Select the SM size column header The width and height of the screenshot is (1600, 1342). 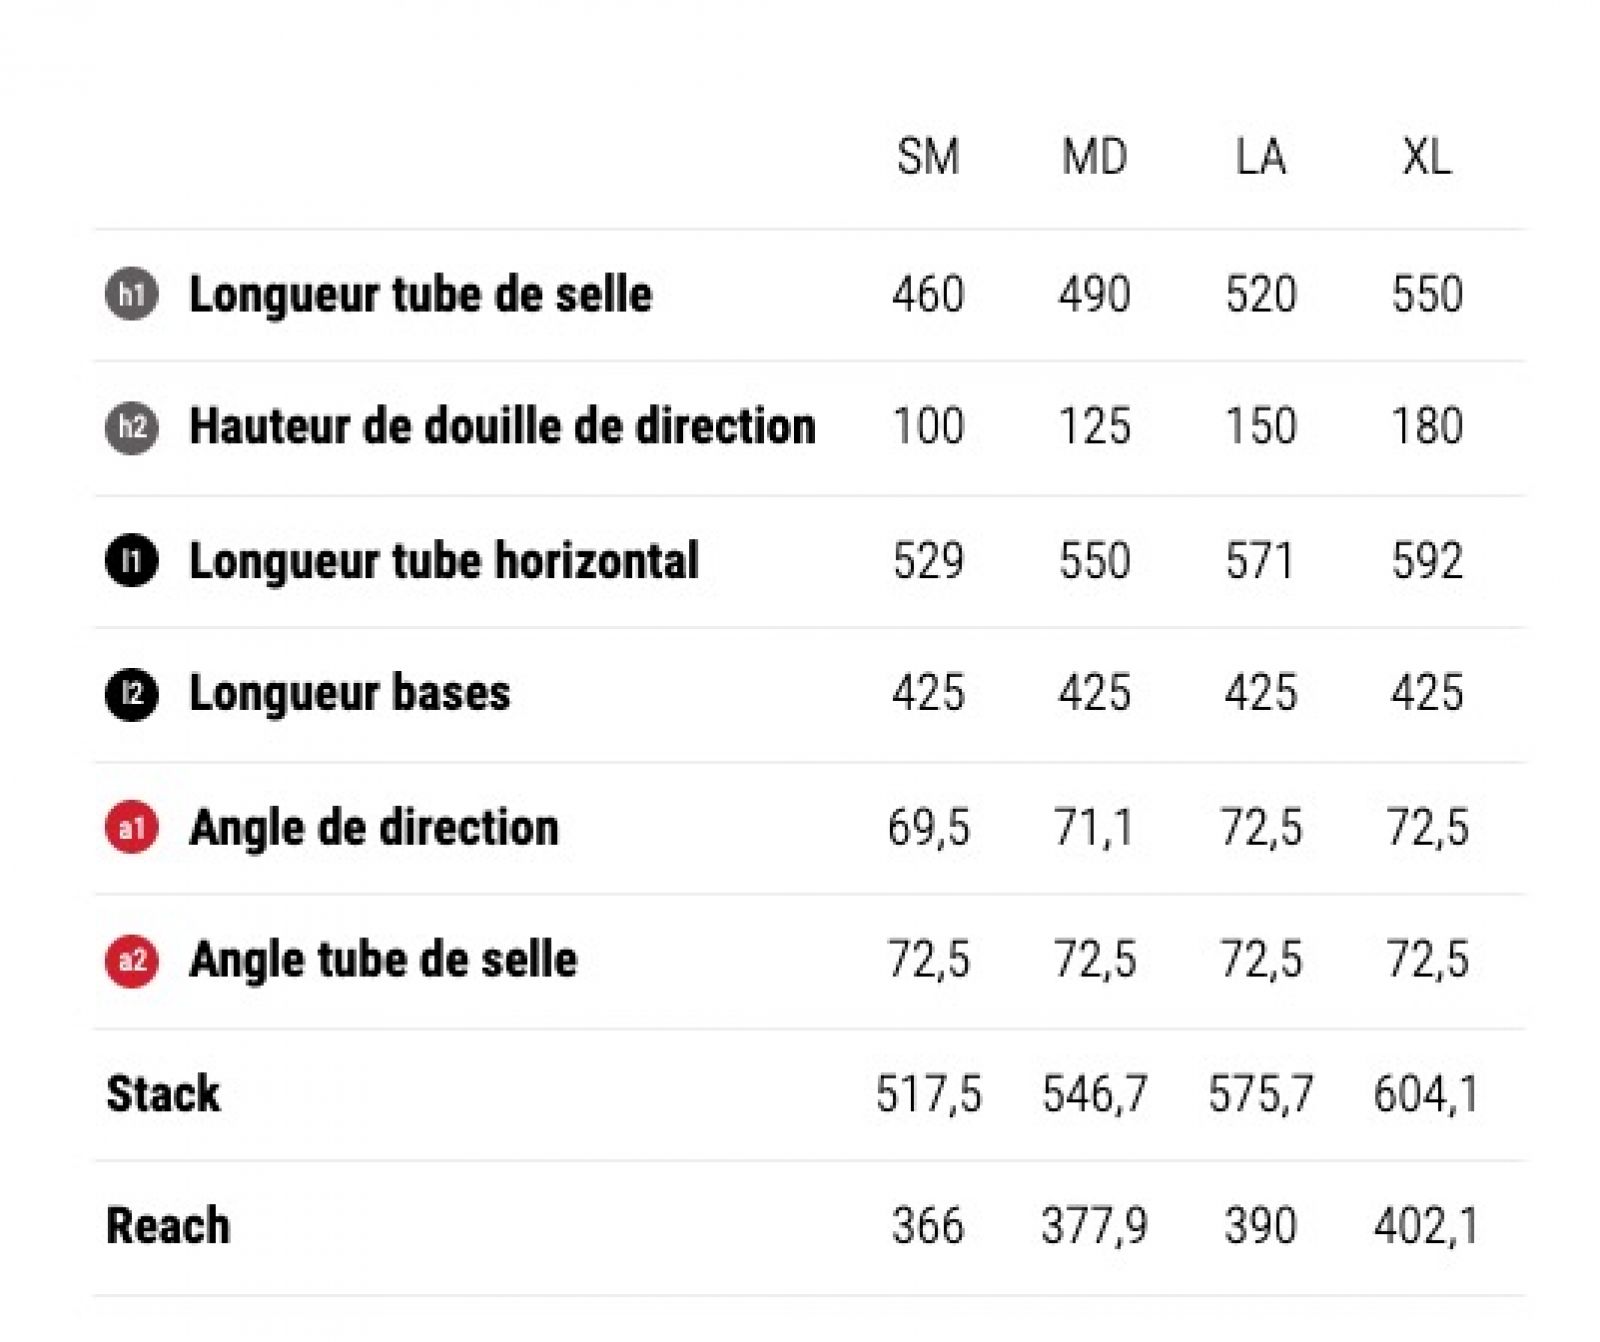click(x=928, y=157)
